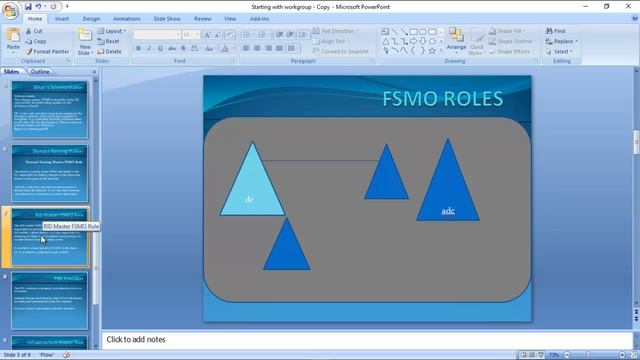Viewport: 640px width, 360px height.
Task: Open Find dialog
Action: tap(556, 31)
